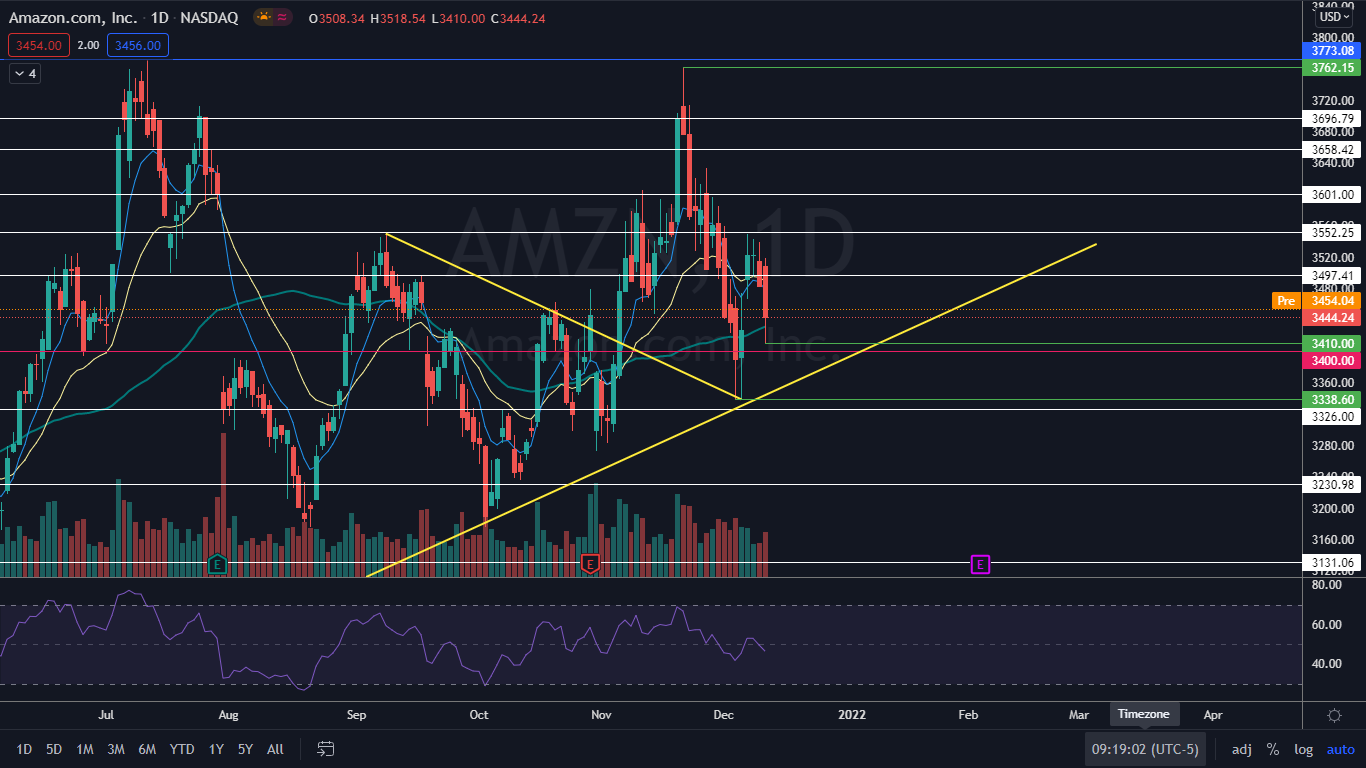
Task: Open chart settings gear icon
Action: 1334,715
